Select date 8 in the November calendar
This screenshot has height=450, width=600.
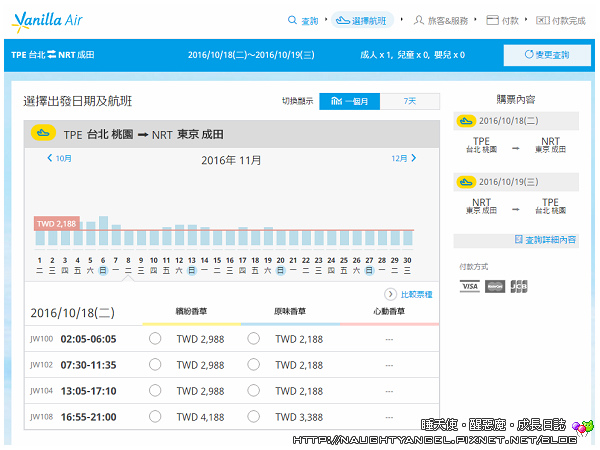click(129, 265)
